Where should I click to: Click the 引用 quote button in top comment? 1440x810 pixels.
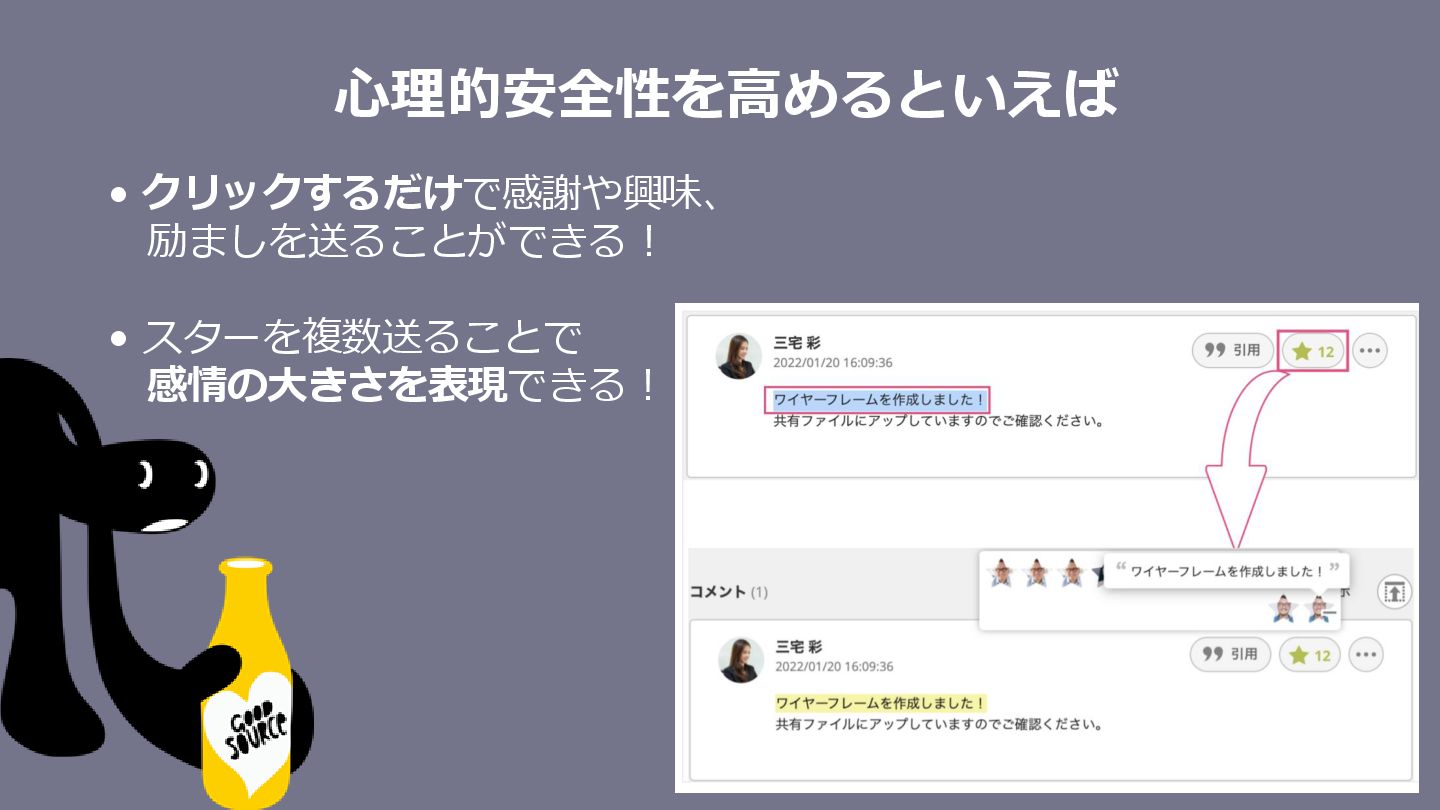[x=1233, y=351]
